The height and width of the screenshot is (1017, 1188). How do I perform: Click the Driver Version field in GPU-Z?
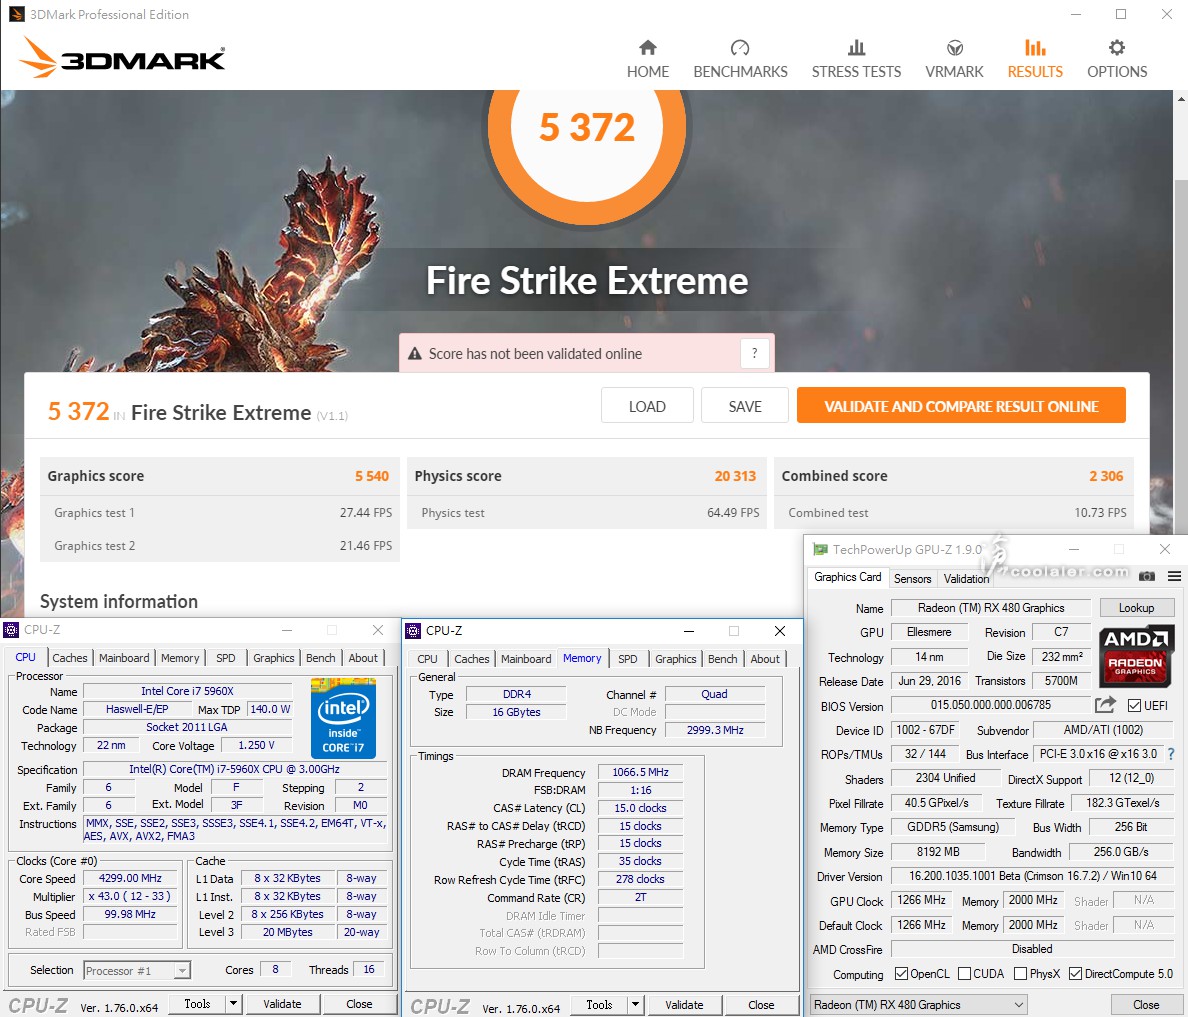coord(1033,876)
